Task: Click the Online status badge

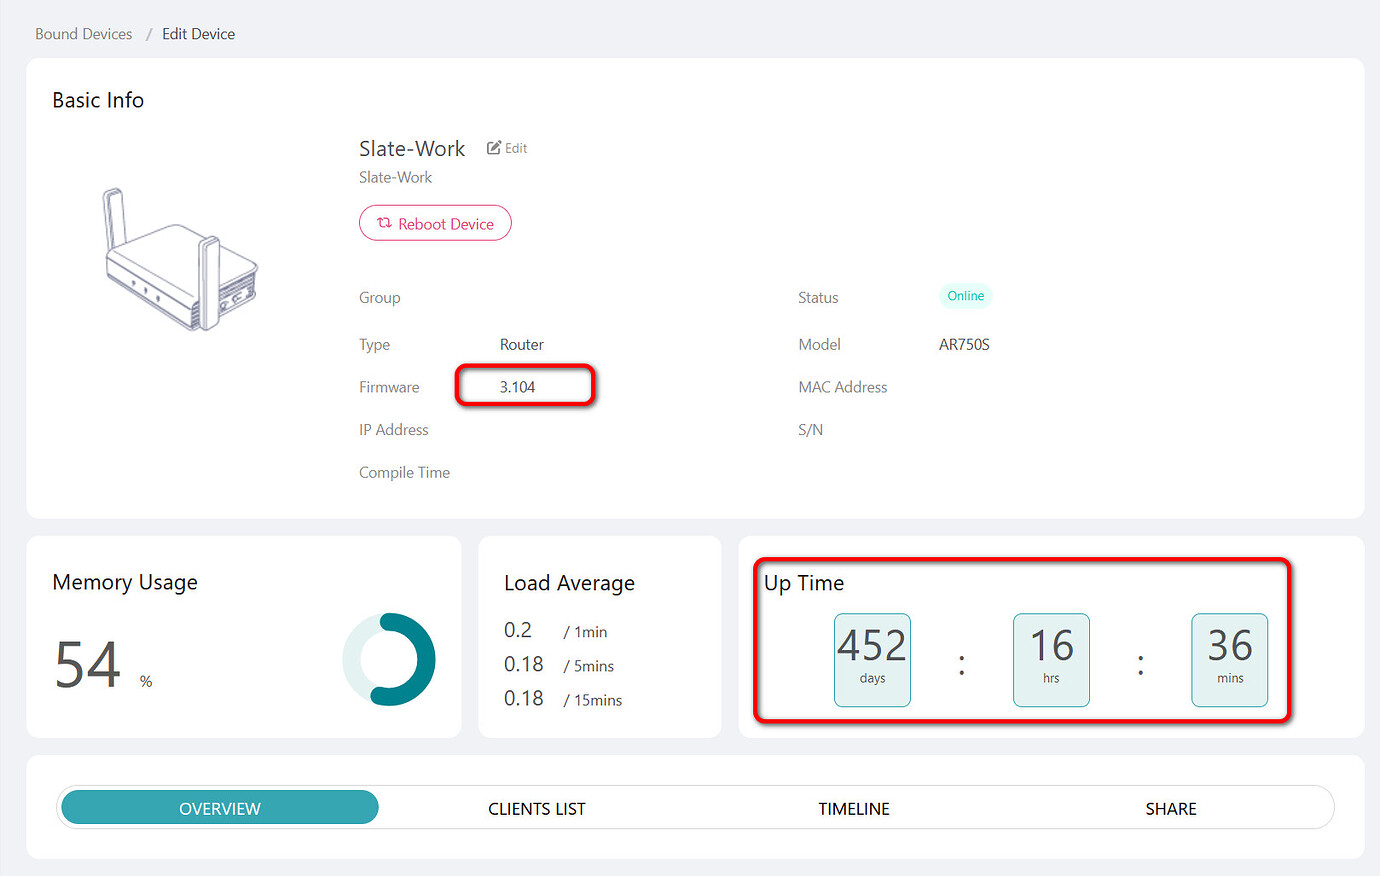Action: point(965,296)
